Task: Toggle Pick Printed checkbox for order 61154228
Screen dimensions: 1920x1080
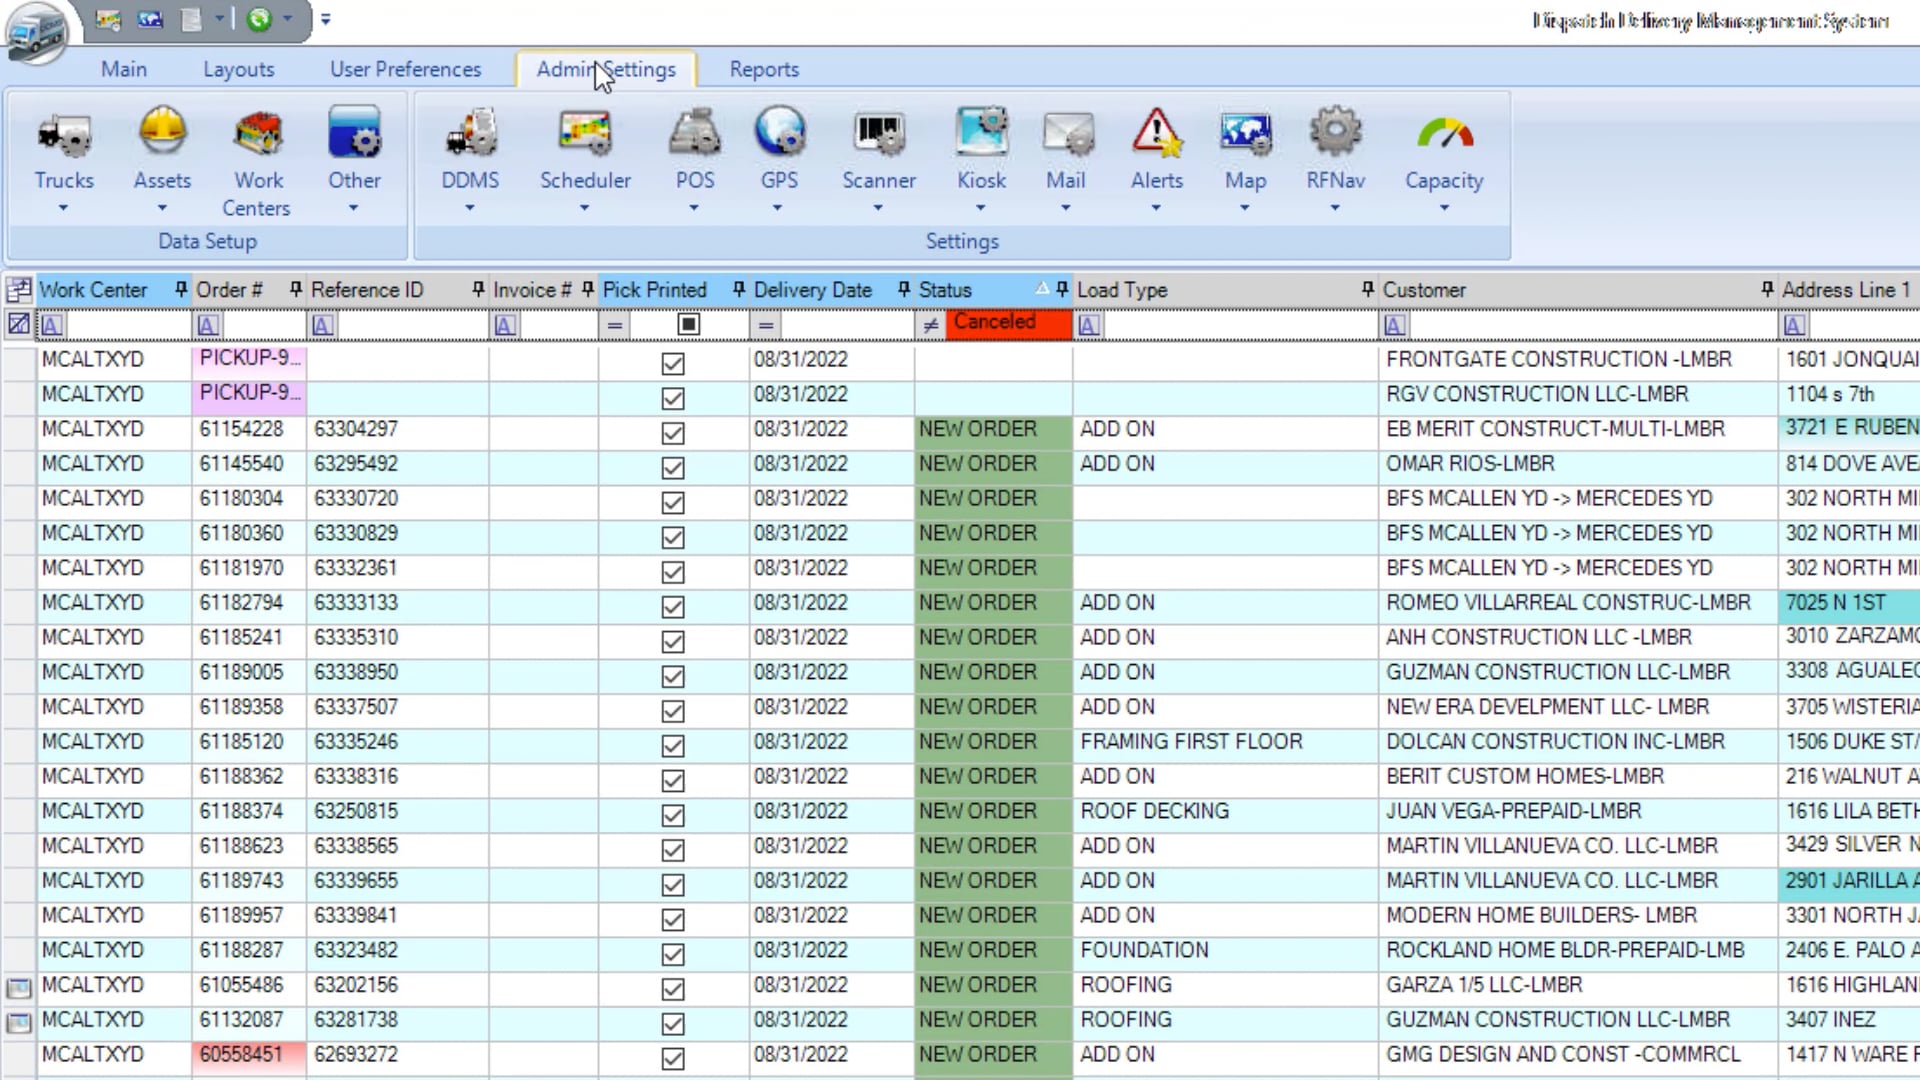Action: (x=673, y=433)
